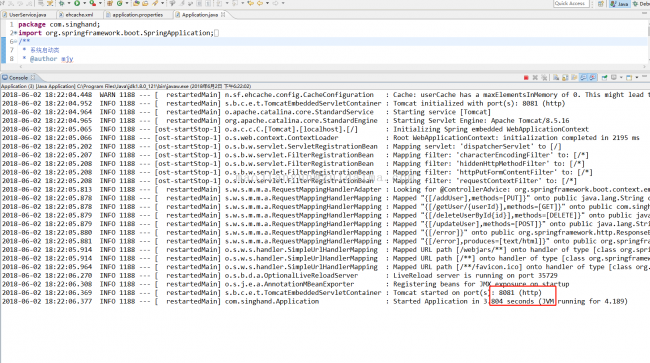This screenshot has width=650, height=363.
Task: Click the @author line in the editor
Action: point(48,59)
